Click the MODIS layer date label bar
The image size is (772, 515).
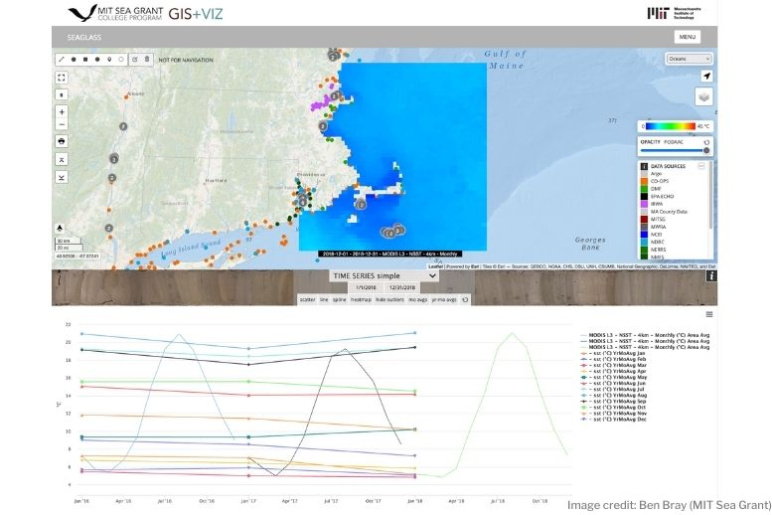(390, 254)
